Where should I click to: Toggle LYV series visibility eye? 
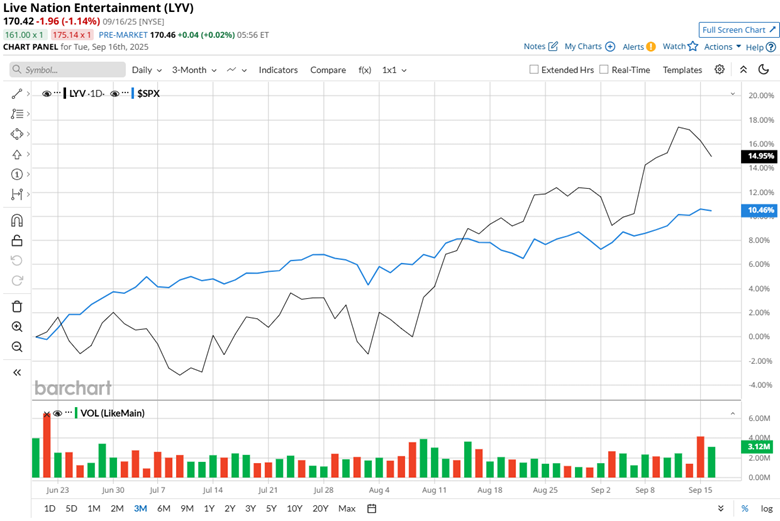(46, 94)
